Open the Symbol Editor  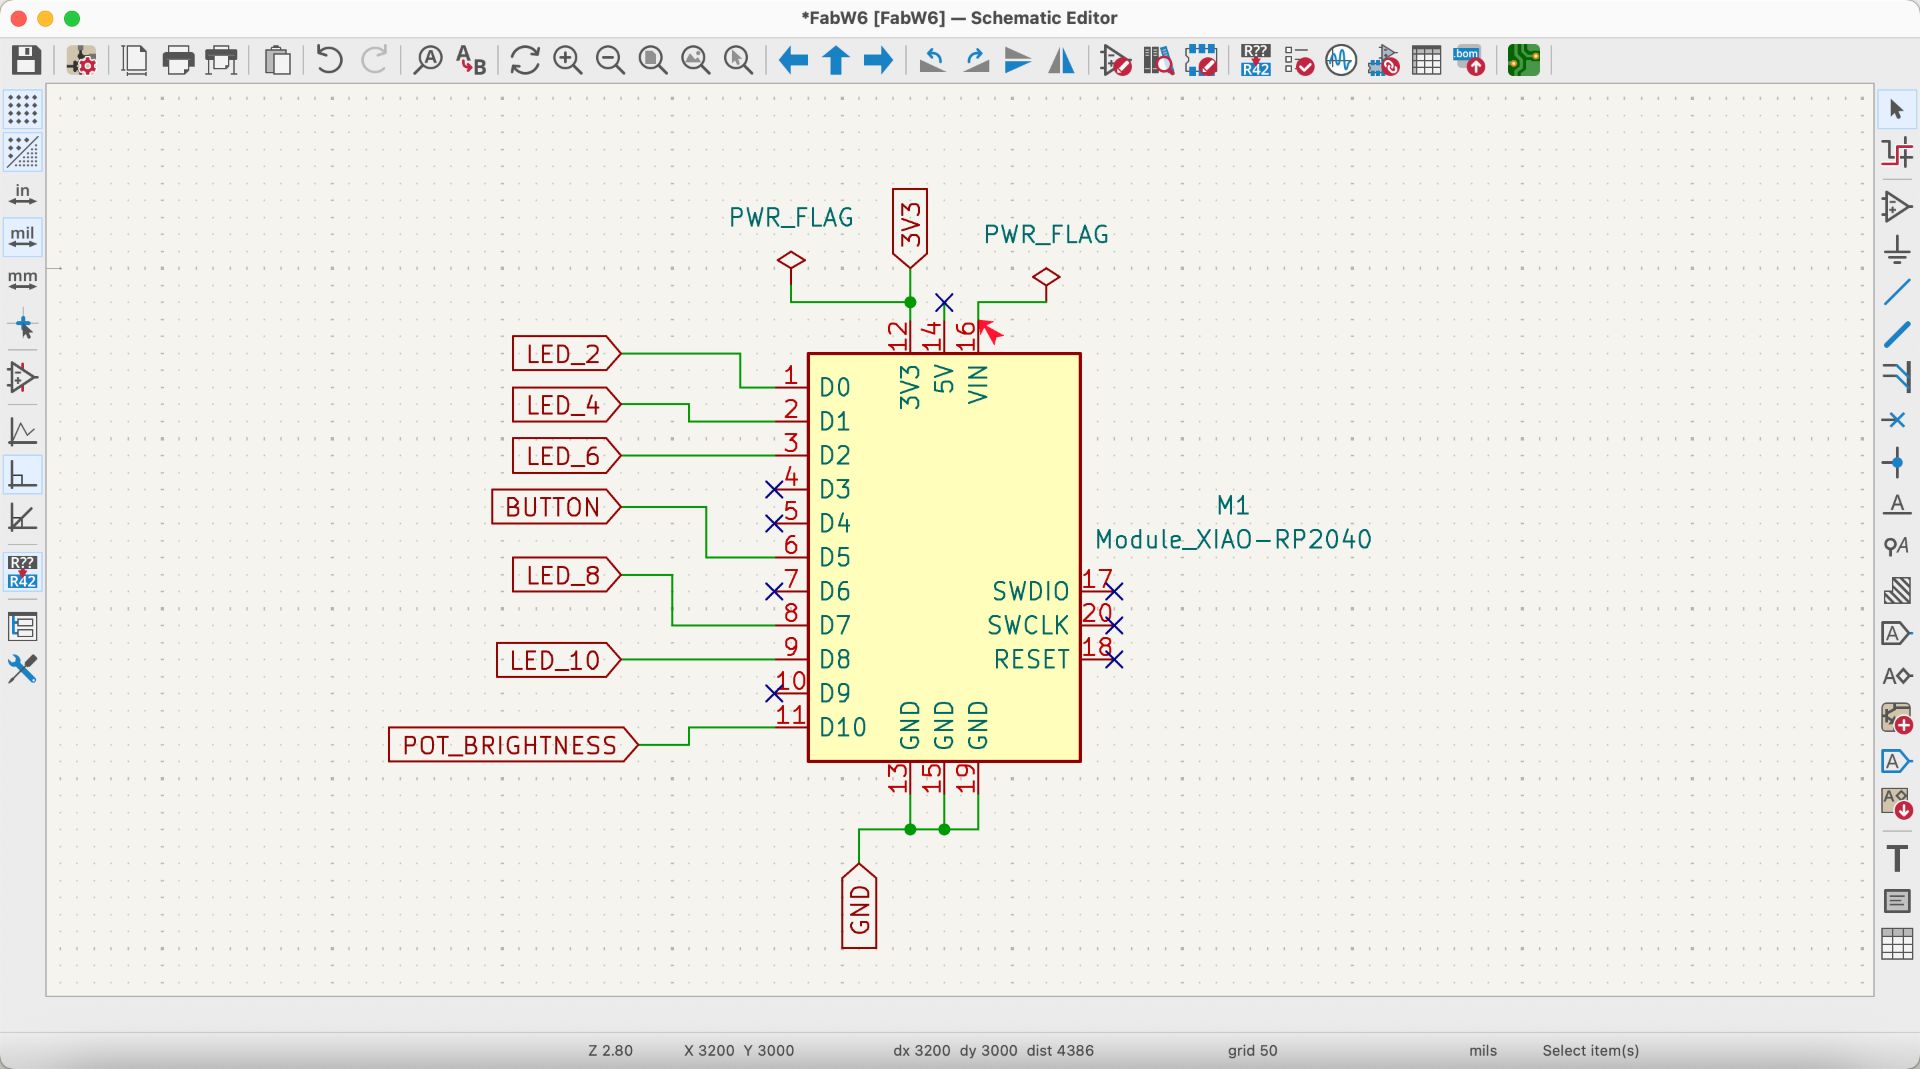tap(1115, 60)
